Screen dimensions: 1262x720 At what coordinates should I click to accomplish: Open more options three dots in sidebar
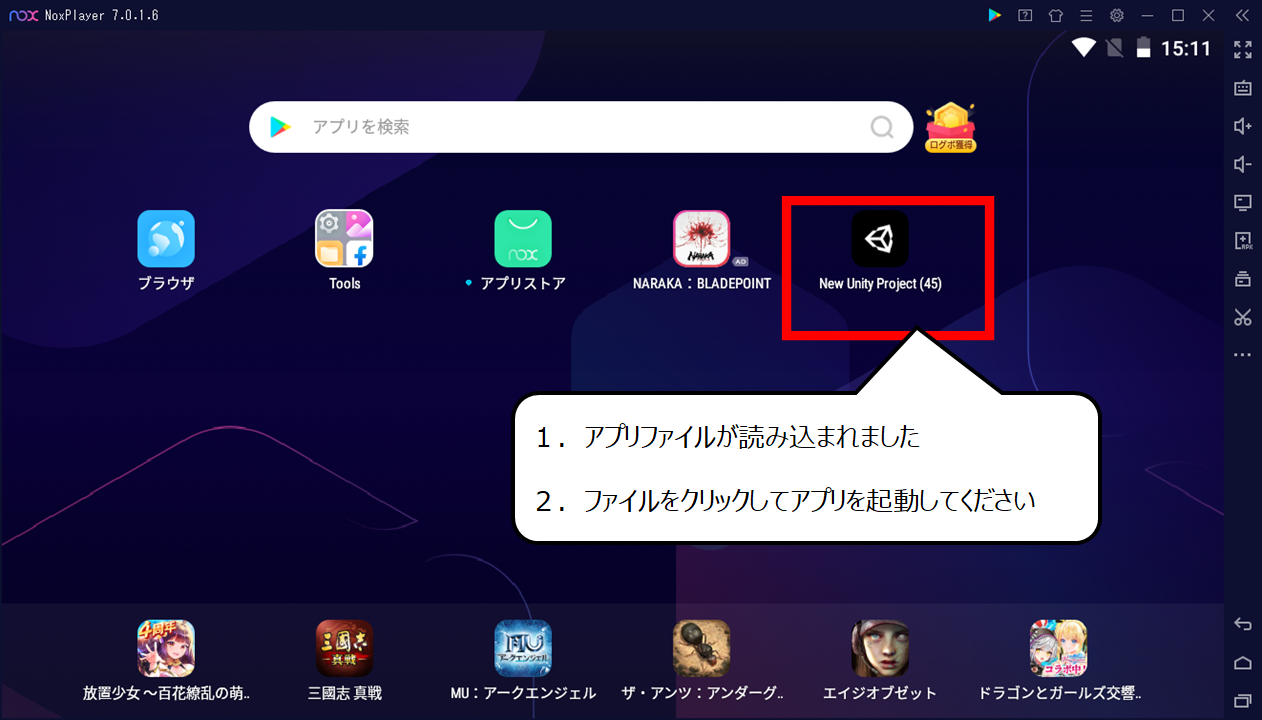1243,355
